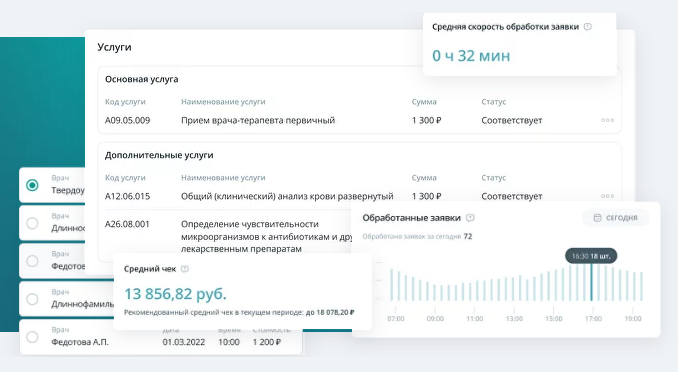678x372 pixels.
Task: Click the 13 856,82 руб. value
Action: click(x=176, y=294)
